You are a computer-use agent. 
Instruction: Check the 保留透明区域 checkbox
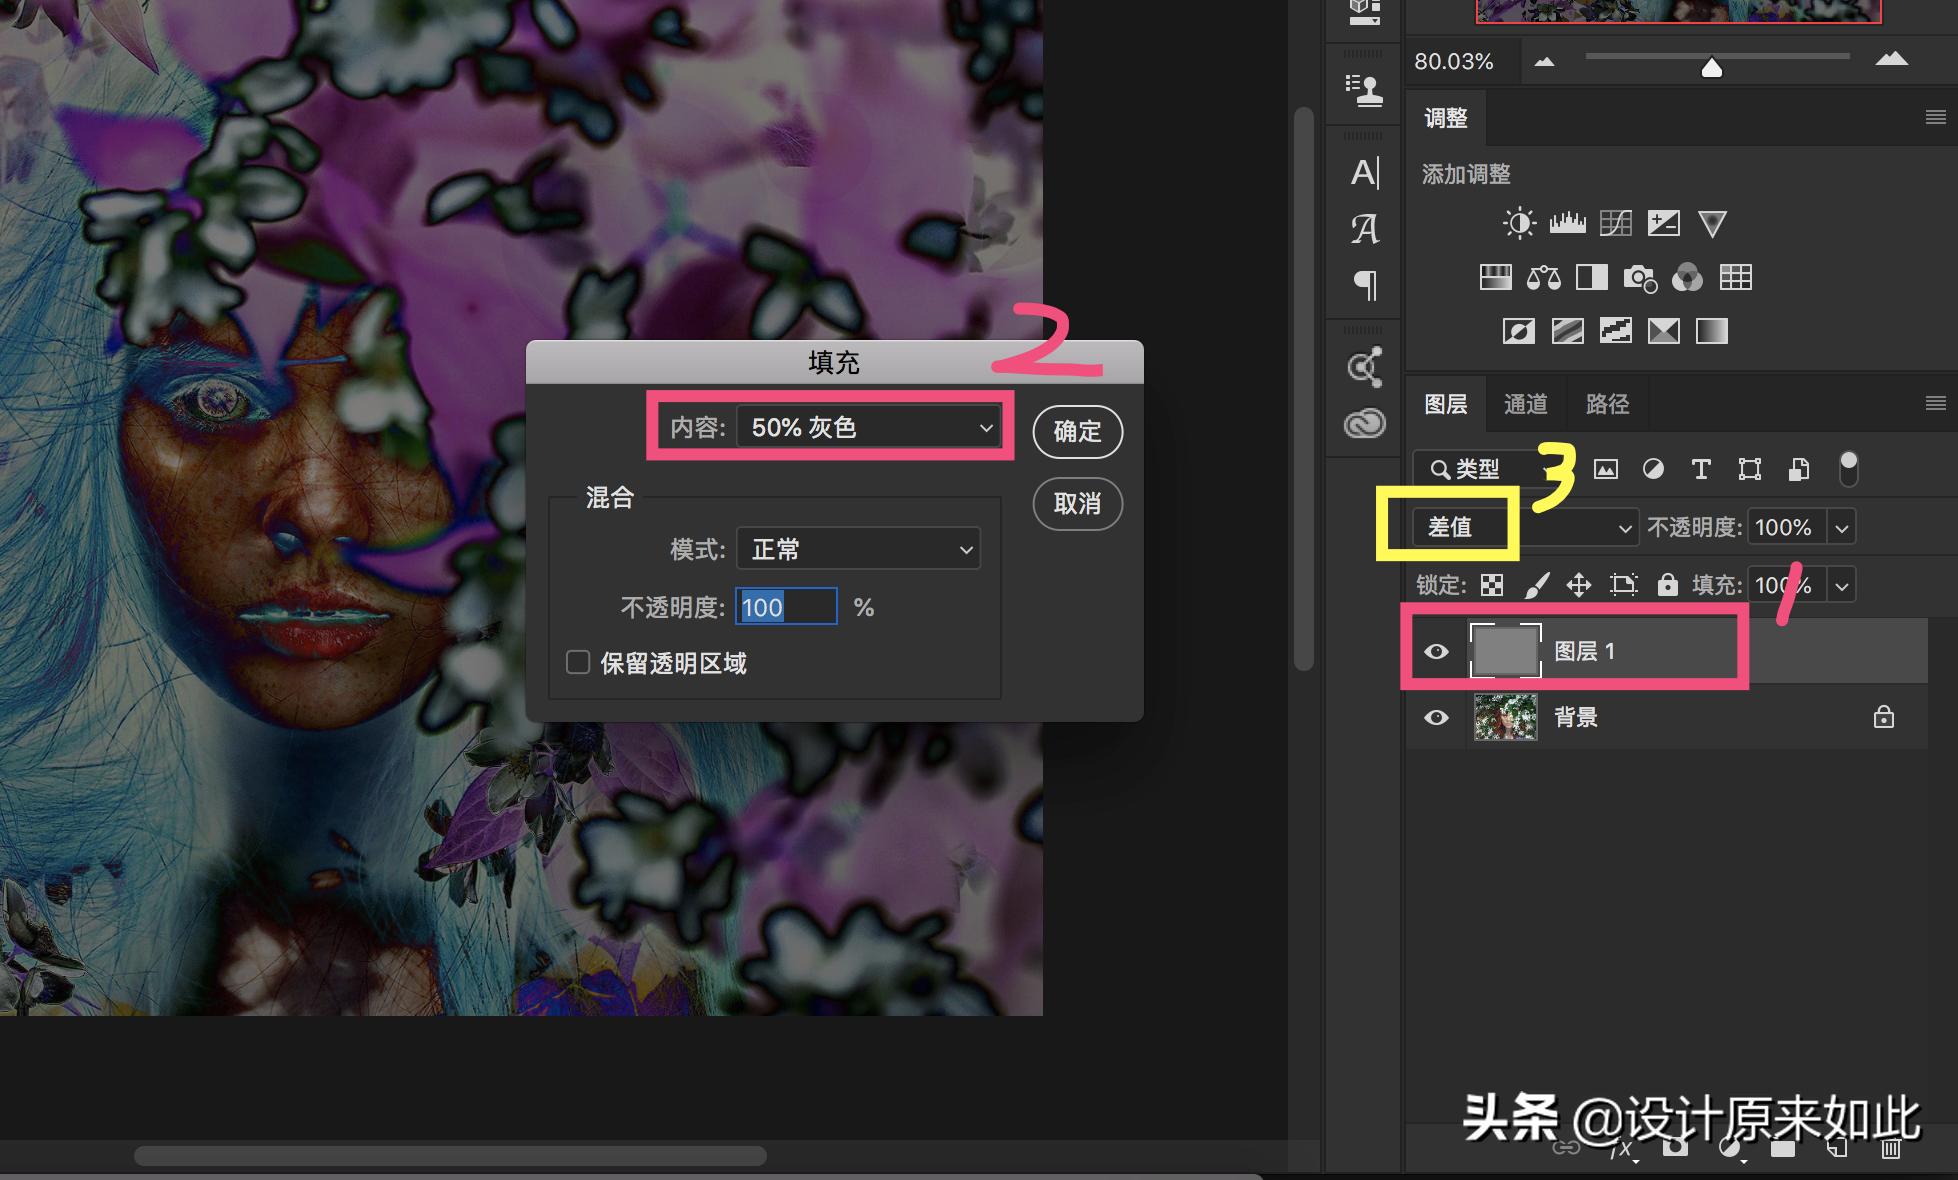click(x=577, y=662)
